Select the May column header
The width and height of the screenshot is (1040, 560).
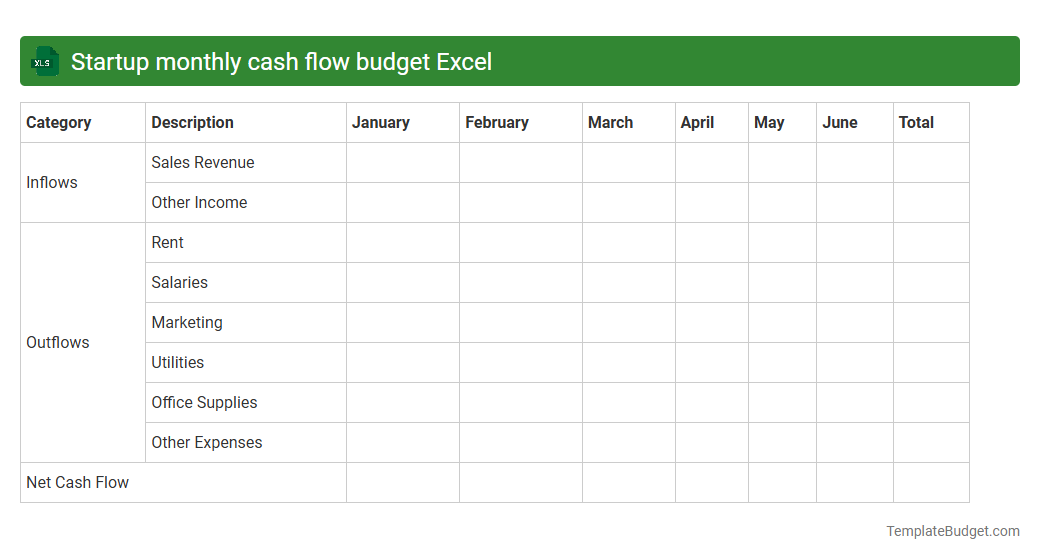[782, 123]
